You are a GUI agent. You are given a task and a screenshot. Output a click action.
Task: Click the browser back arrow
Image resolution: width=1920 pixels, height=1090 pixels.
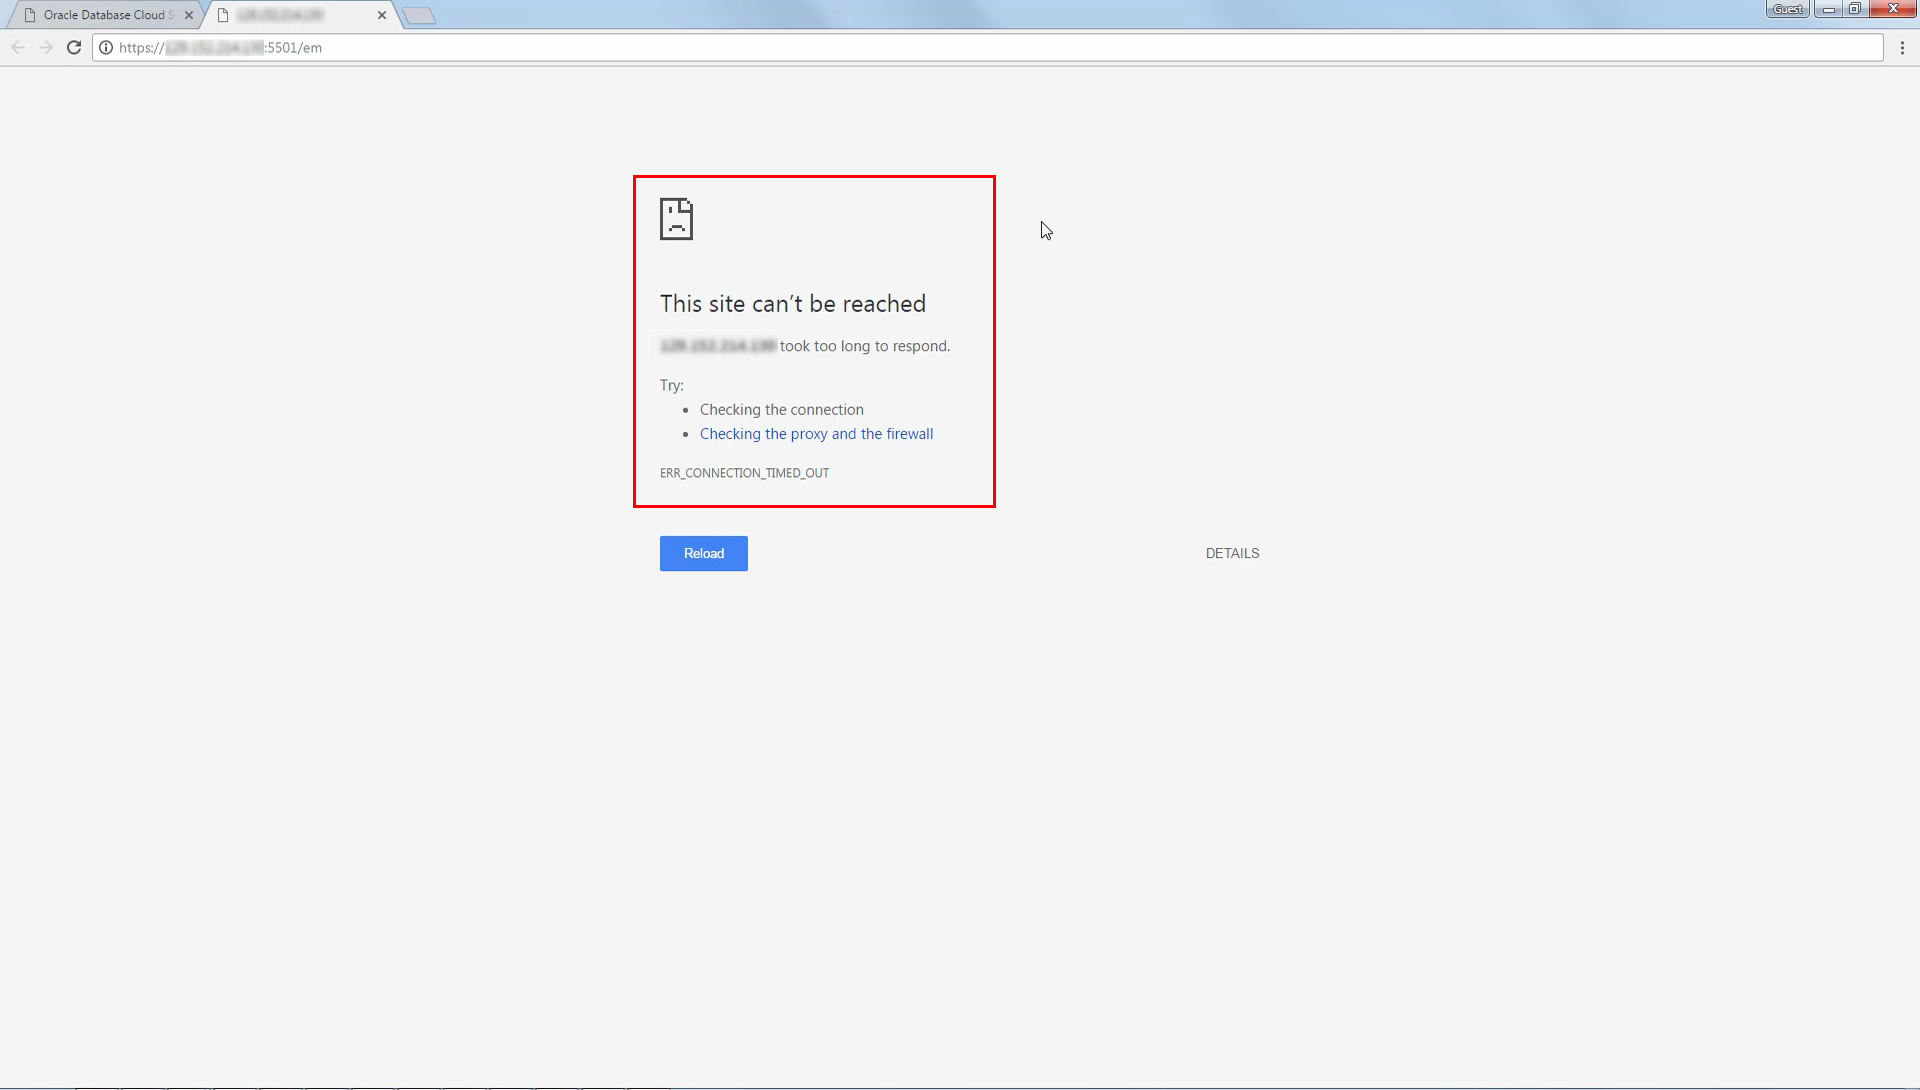pos(18,47)
